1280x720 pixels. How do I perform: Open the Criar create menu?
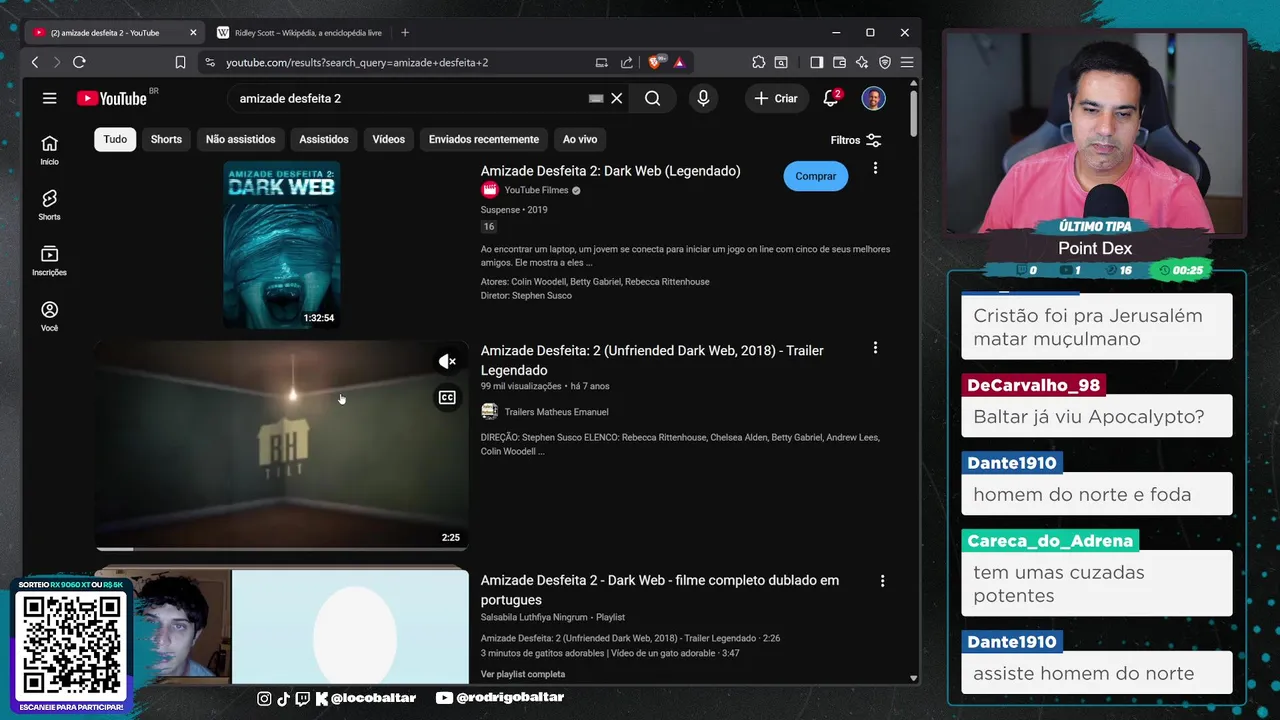click(x=776, y=98)
